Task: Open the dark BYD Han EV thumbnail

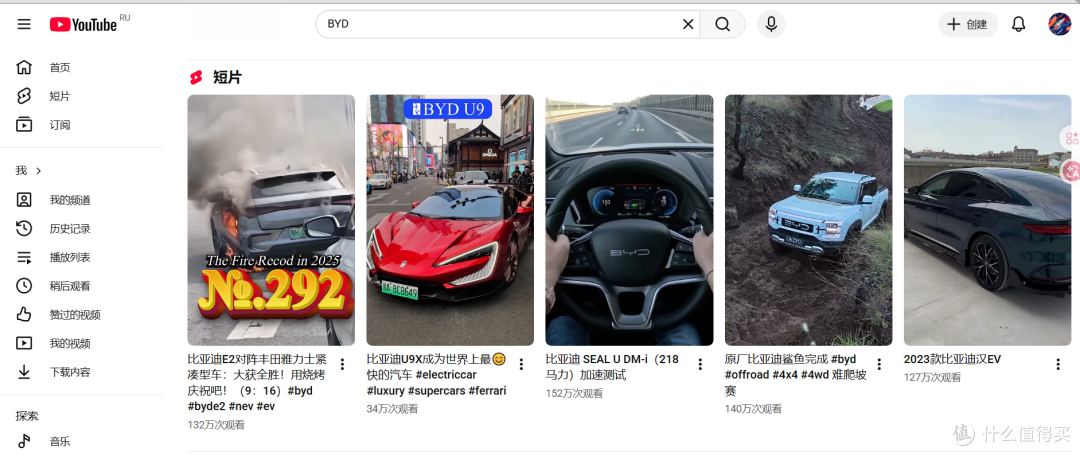Action: coord(987,220)
